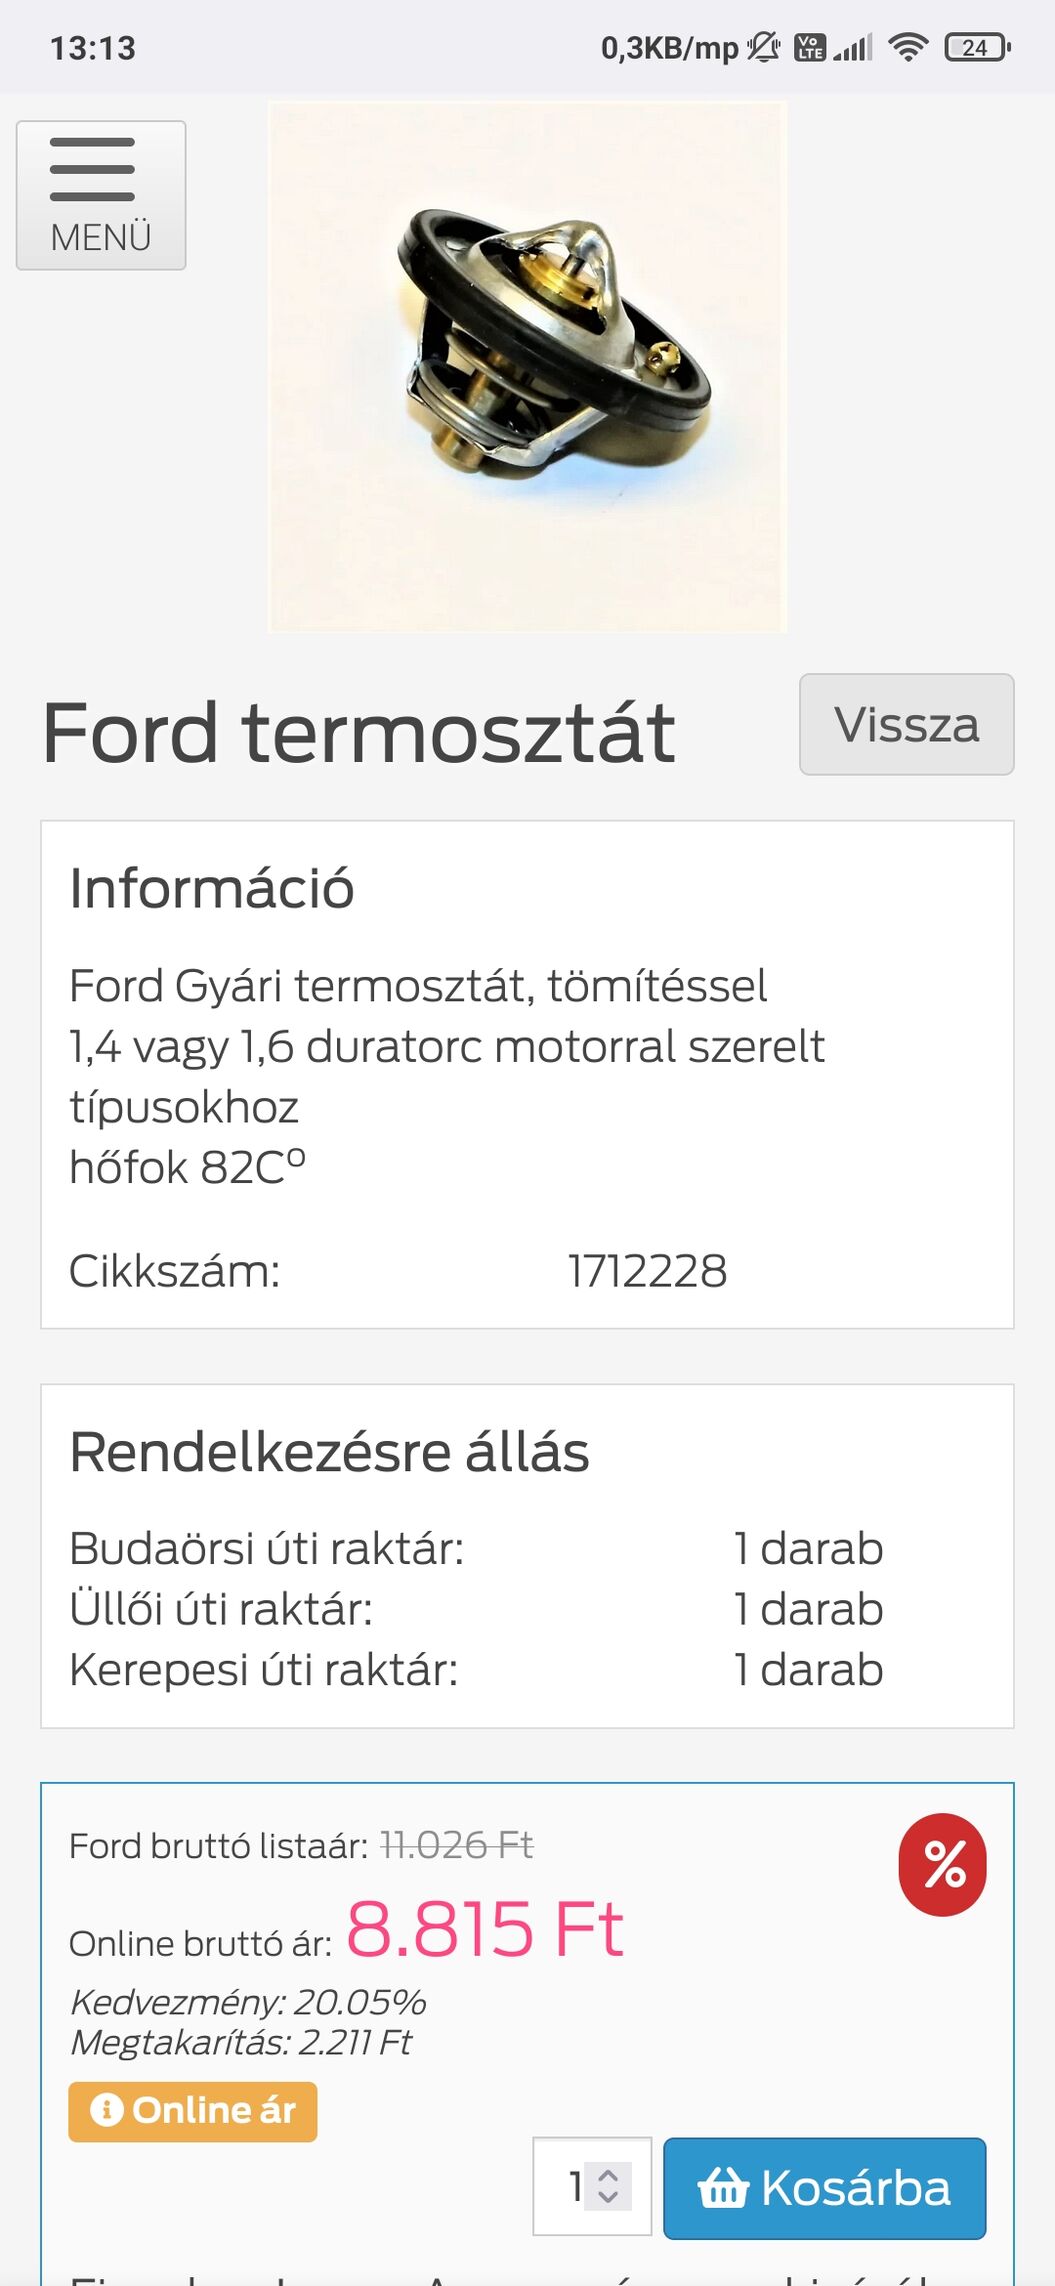Tap the red percent discount badge
The height and width of the screenshot is (2286, 1055).
pyautogui.click(x=942, y=1864)
